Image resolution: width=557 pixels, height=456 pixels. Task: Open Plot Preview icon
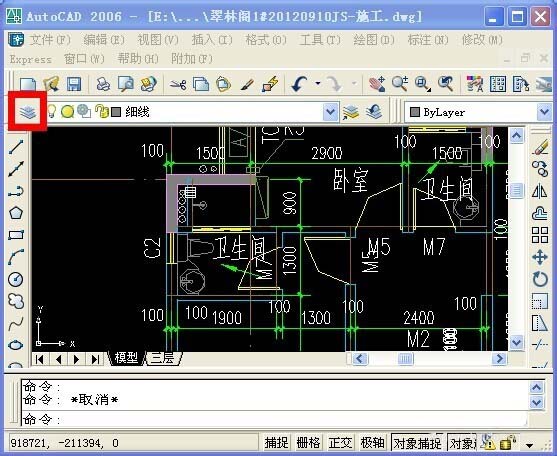[126, 84]
